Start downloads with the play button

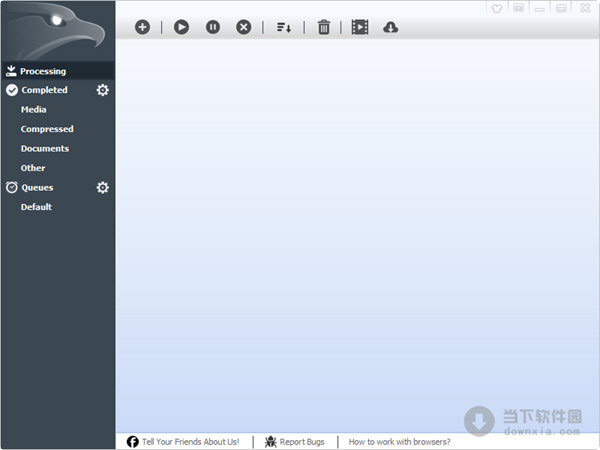click(x=181, y=27)
